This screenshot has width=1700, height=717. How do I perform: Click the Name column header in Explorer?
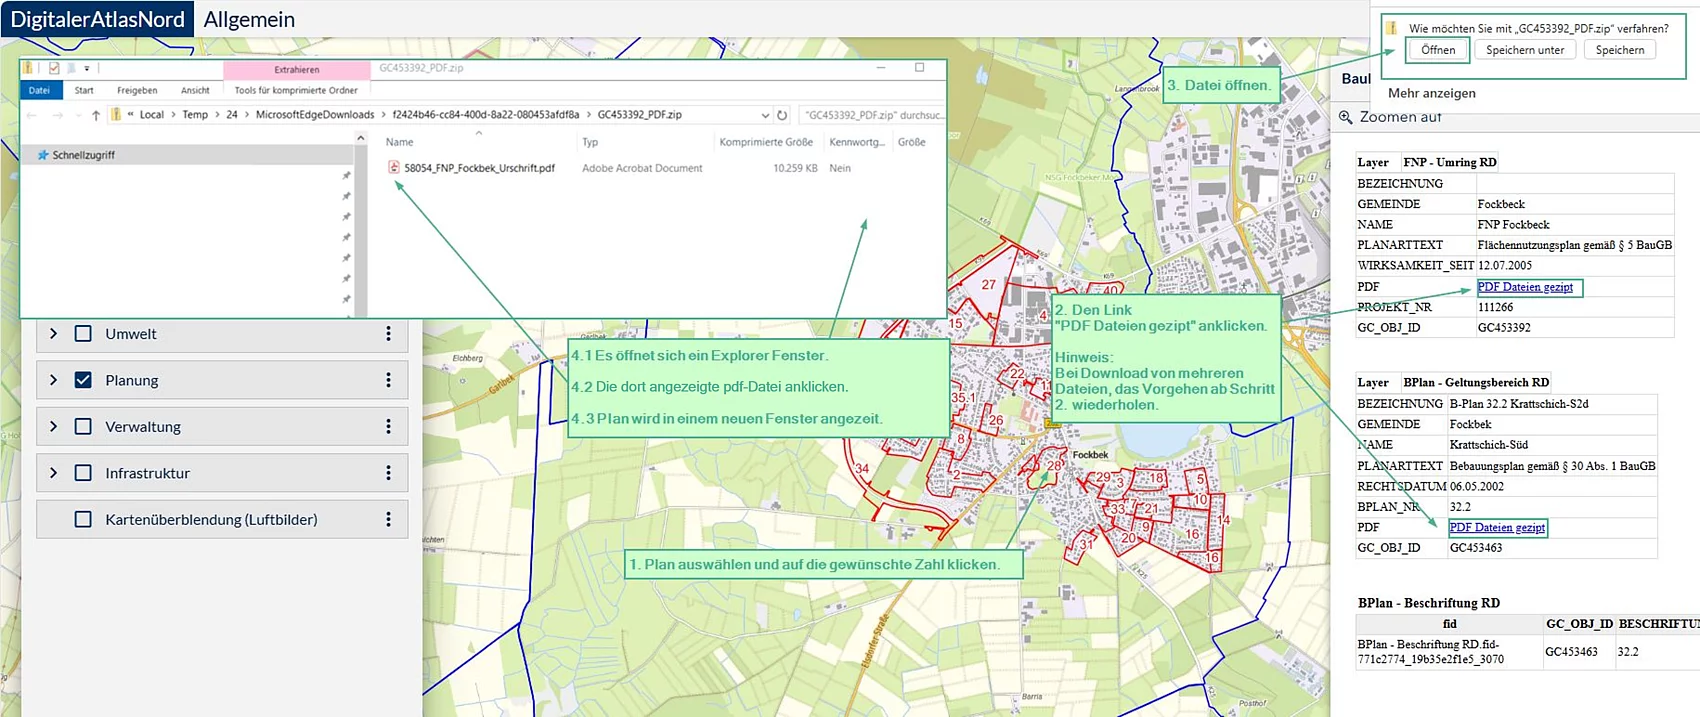400,142
